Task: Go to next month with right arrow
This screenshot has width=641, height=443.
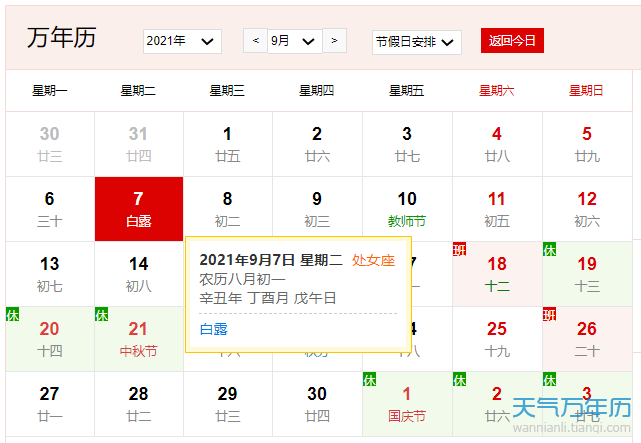Action: [x=334, y=40]
